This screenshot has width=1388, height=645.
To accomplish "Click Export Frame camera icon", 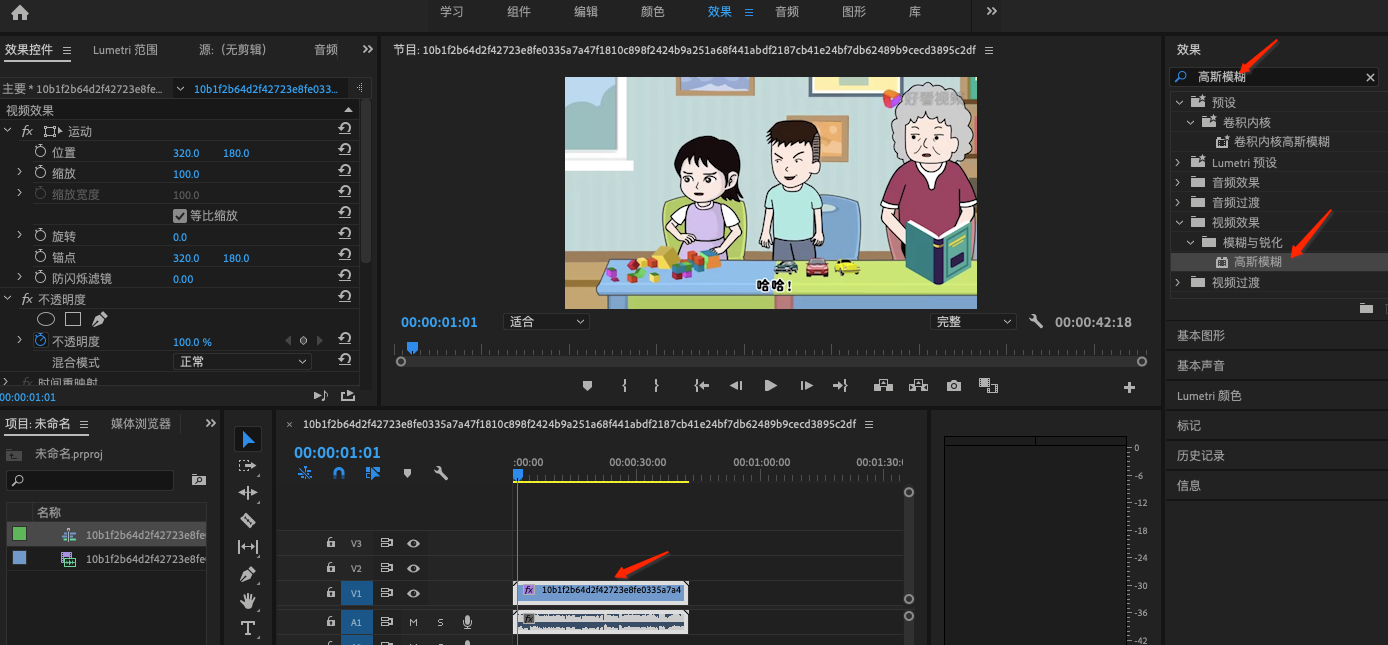I will pyautogui.click(x=954, y=385).
